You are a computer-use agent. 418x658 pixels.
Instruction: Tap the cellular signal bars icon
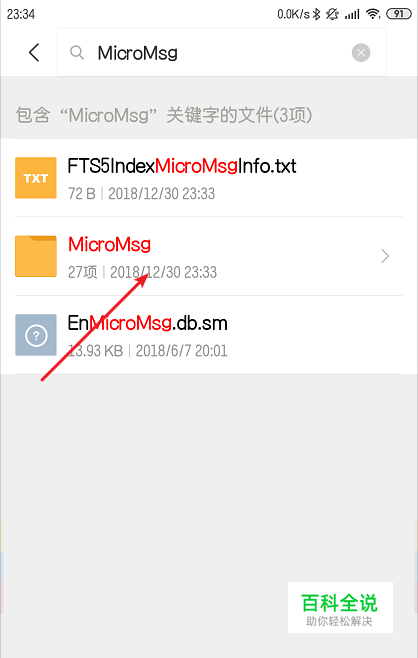(x=352, y=15)
